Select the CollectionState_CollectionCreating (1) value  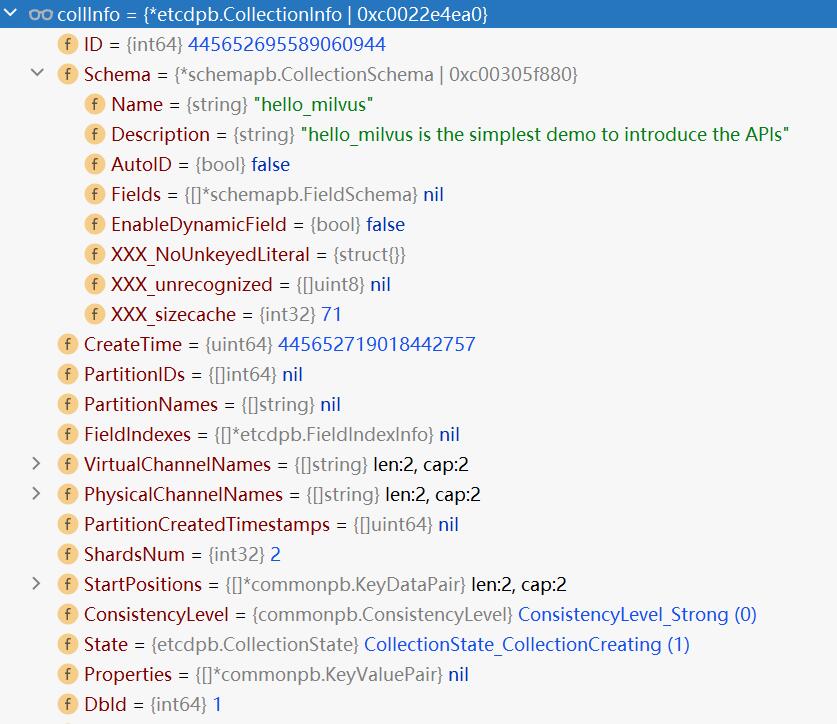(527, 644)
